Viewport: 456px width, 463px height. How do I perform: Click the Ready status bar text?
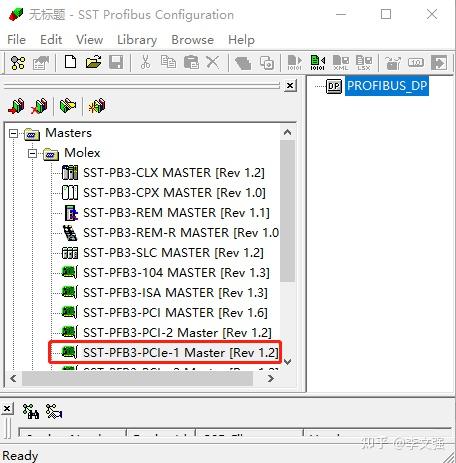(x=20, y=456)
